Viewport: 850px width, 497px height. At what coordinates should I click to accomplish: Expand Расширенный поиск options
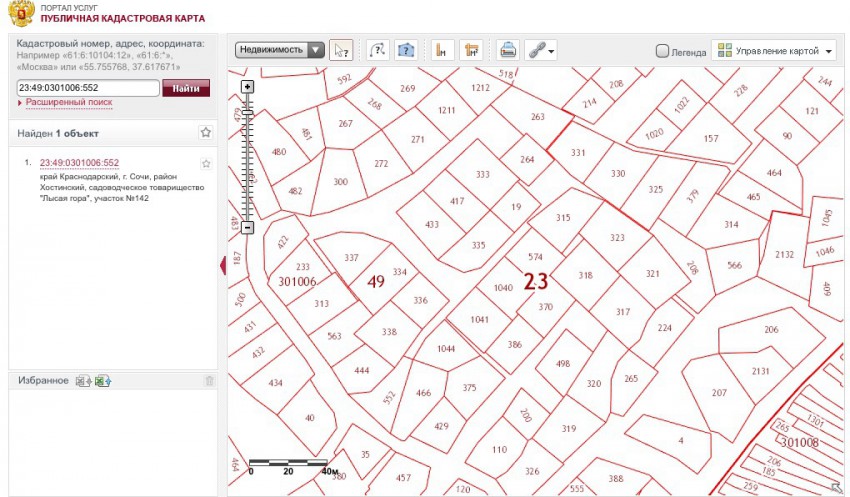coord(68,102)
